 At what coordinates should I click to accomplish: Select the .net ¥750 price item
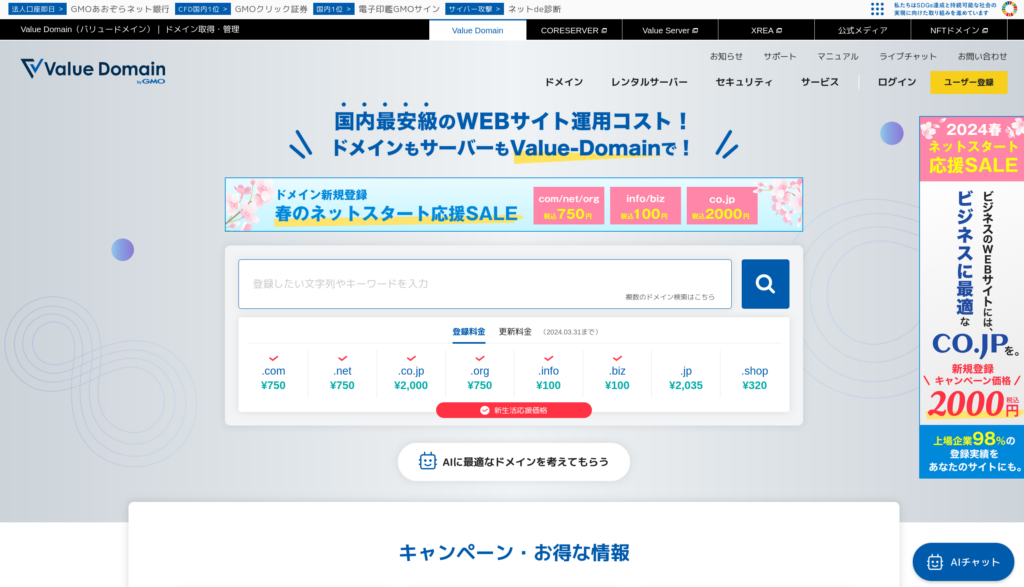342,374
